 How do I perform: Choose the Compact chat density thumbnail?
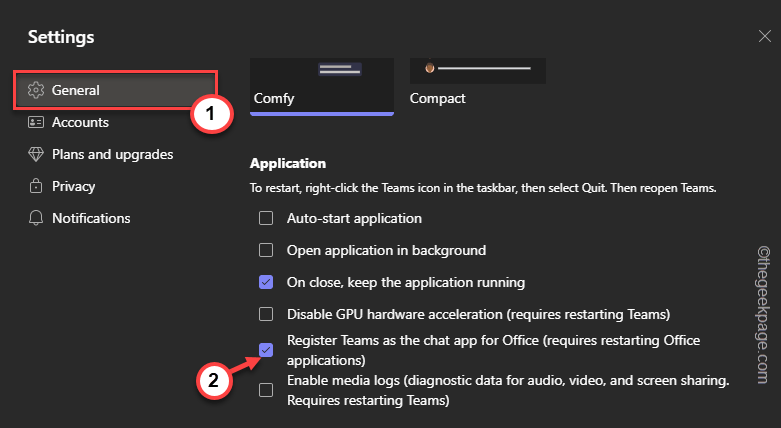[x=477, y=70]
